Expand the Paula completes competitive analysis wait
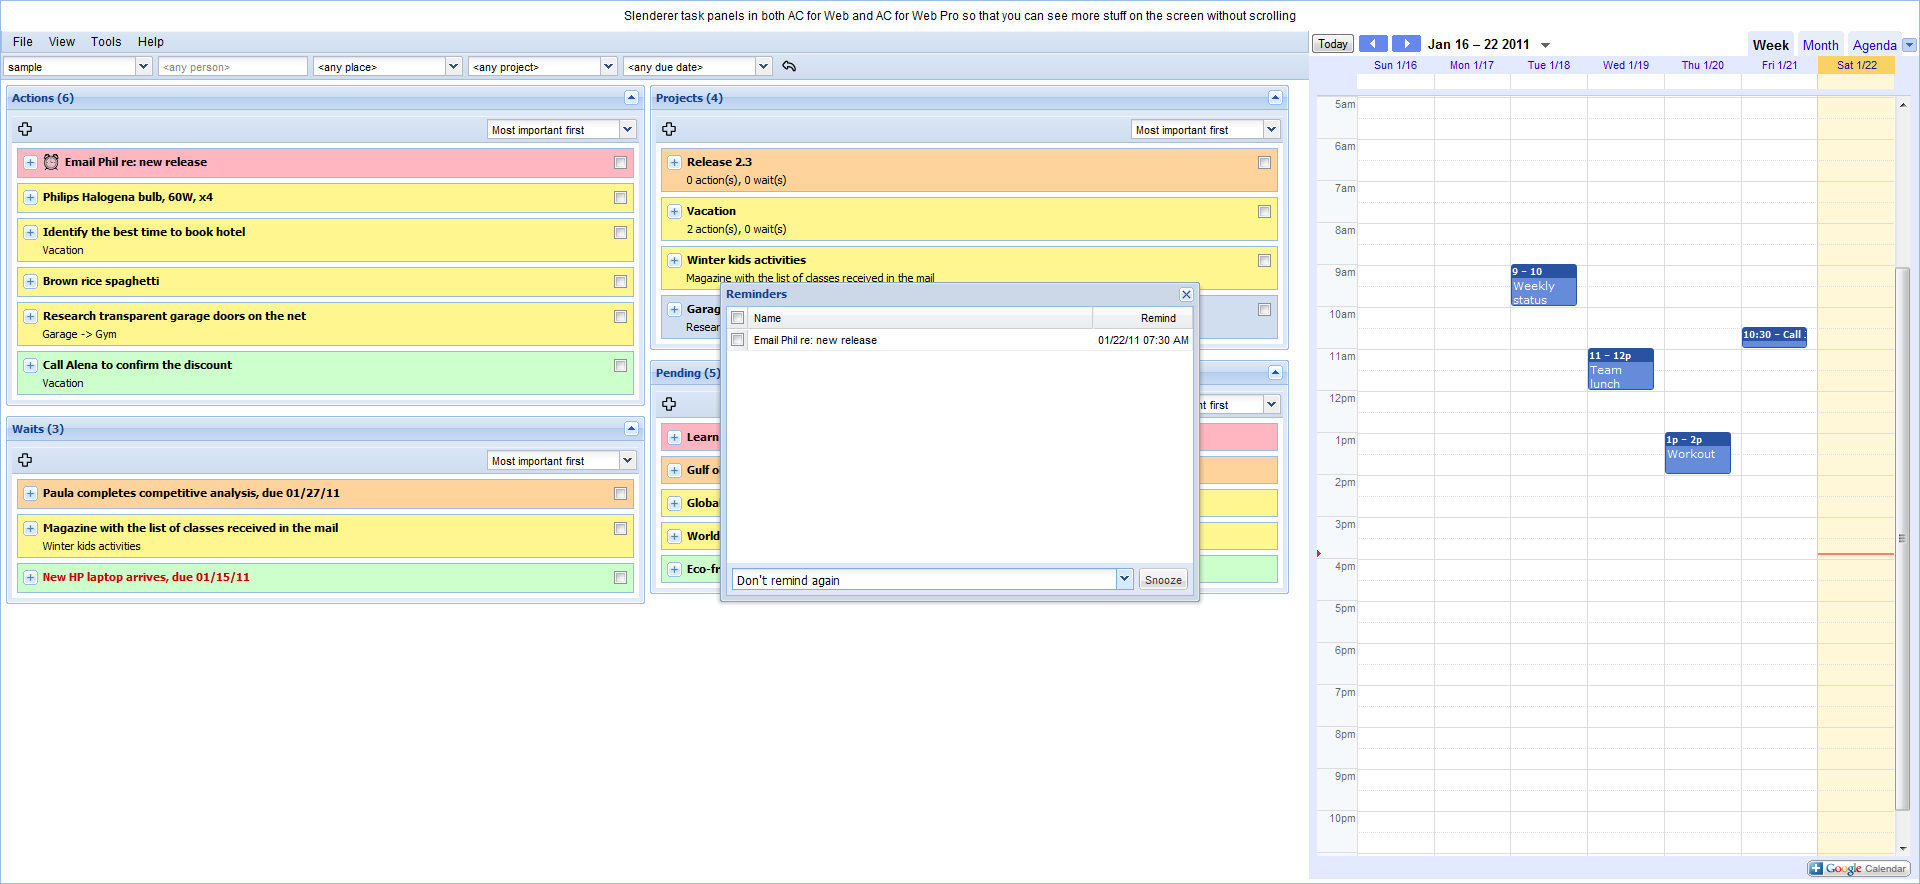 [30, 493]
